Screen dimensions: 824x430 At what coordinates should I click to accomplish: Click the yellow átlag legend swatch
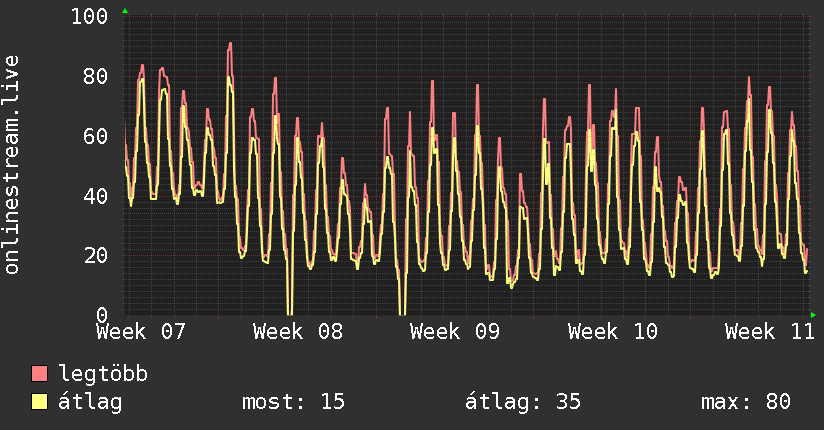point(39,402)
